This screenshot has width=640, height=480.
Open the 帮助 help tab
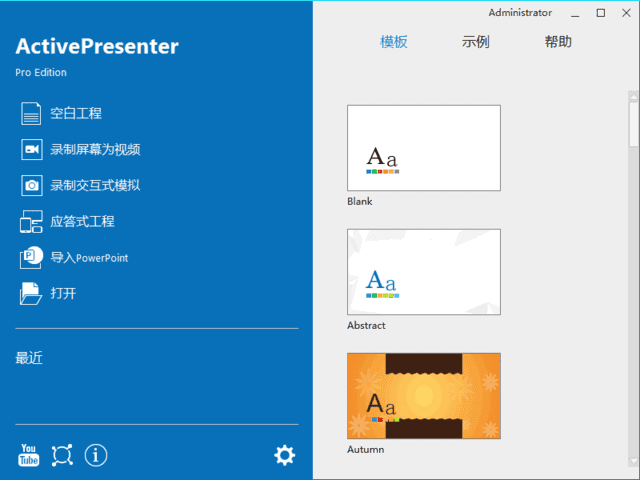558,42
